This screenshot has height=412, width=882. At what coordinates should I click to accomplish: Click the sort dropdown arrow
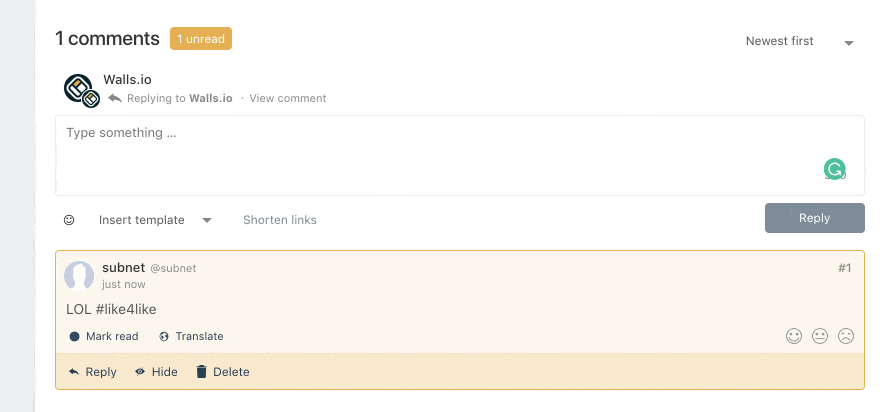tap(849, 43)
